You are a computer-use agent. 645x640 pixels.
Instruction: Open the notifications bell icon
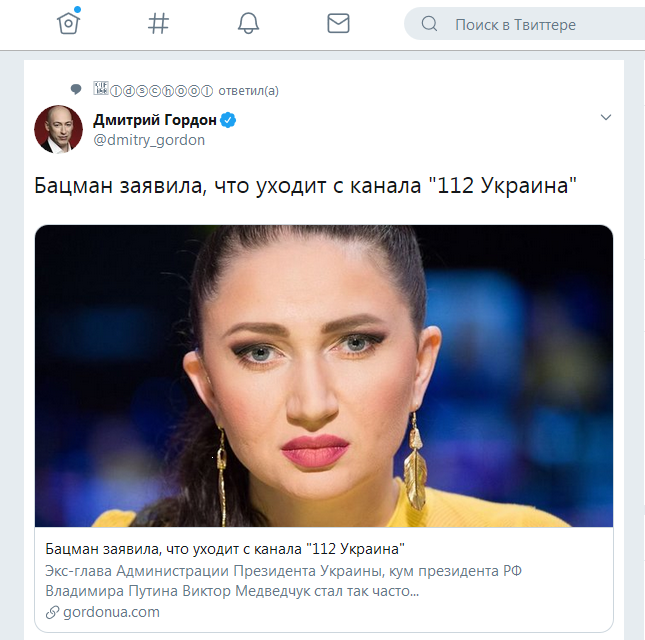pyautogui.click(x=248, y=23)
